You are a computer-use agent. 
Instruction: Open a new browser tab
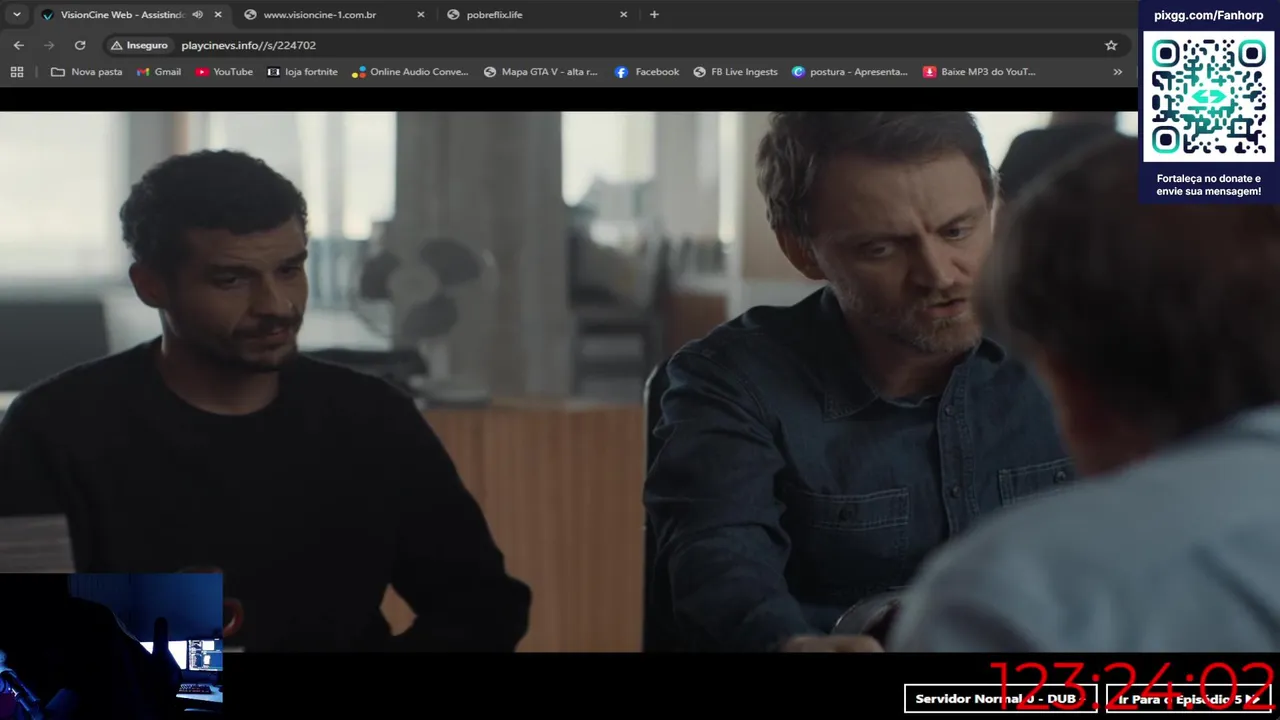(x=654, y=15)
